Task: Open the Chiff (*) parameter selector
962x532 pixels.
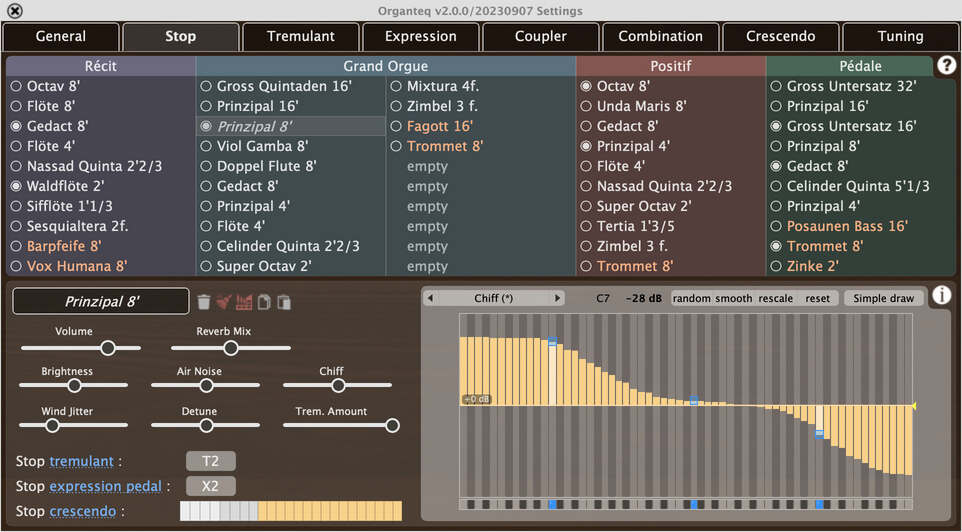Action: coord(494,298)
